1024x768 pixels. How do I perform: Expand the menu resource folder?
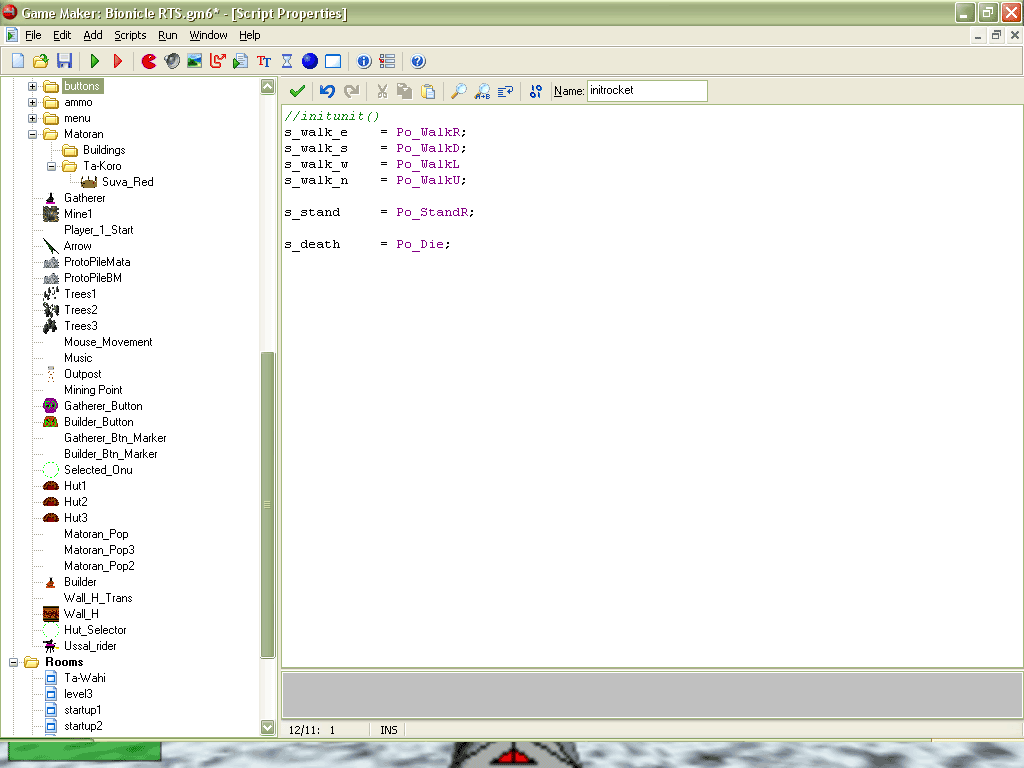31,117
